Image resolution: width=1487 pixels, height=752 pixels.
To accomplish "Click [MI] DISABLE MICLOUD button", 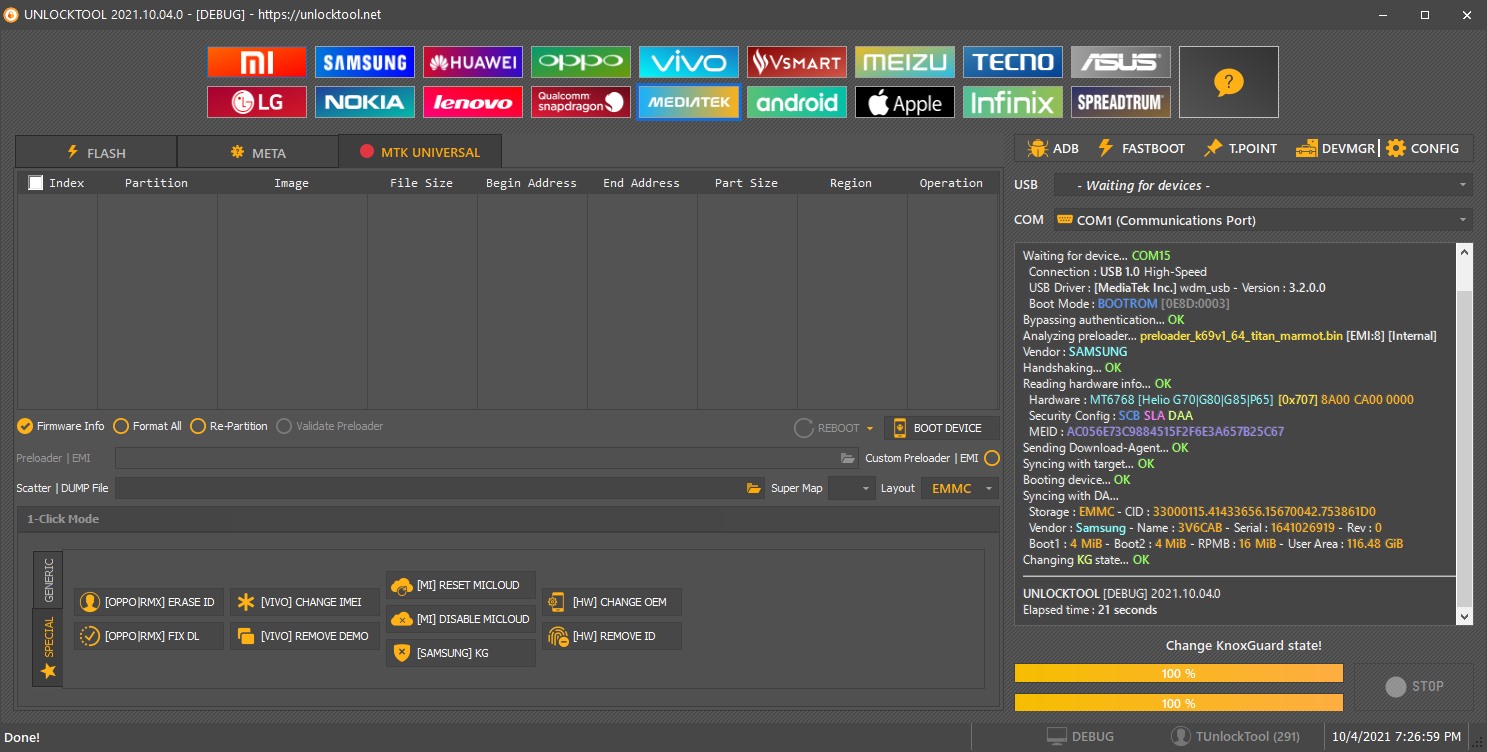I will 461,619.
